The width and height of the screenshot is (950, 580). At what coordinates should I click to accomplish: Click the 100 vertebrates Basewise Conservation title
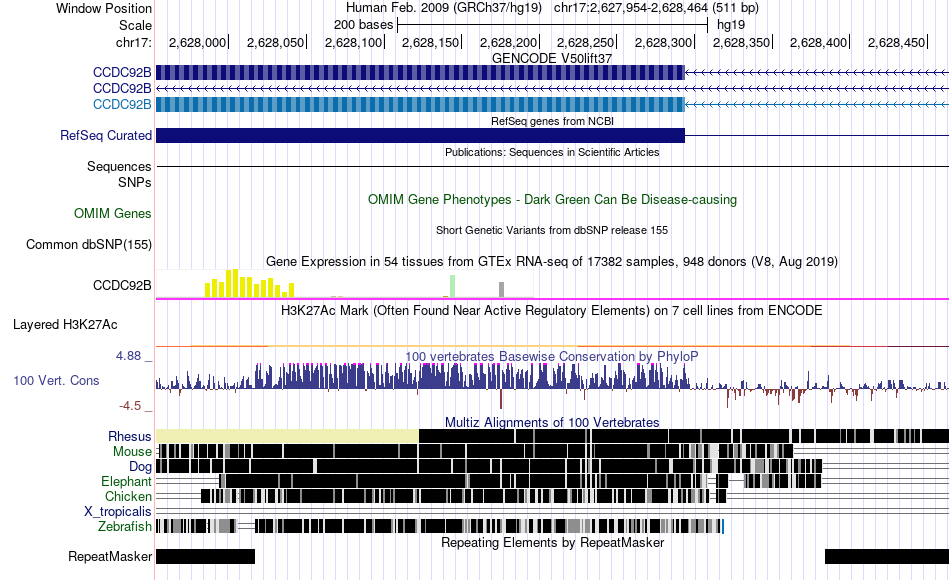551,356
